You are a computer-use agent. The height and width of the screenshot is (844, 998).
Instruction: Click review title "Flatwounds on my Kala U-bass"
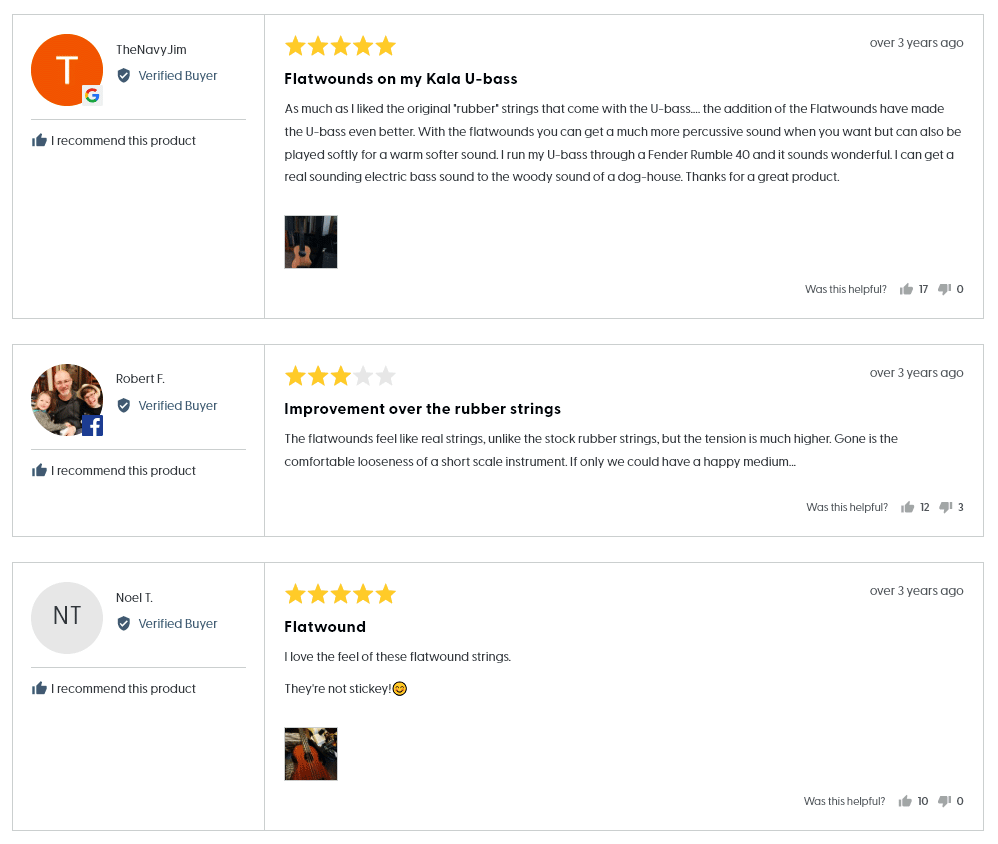pos(400,79)
